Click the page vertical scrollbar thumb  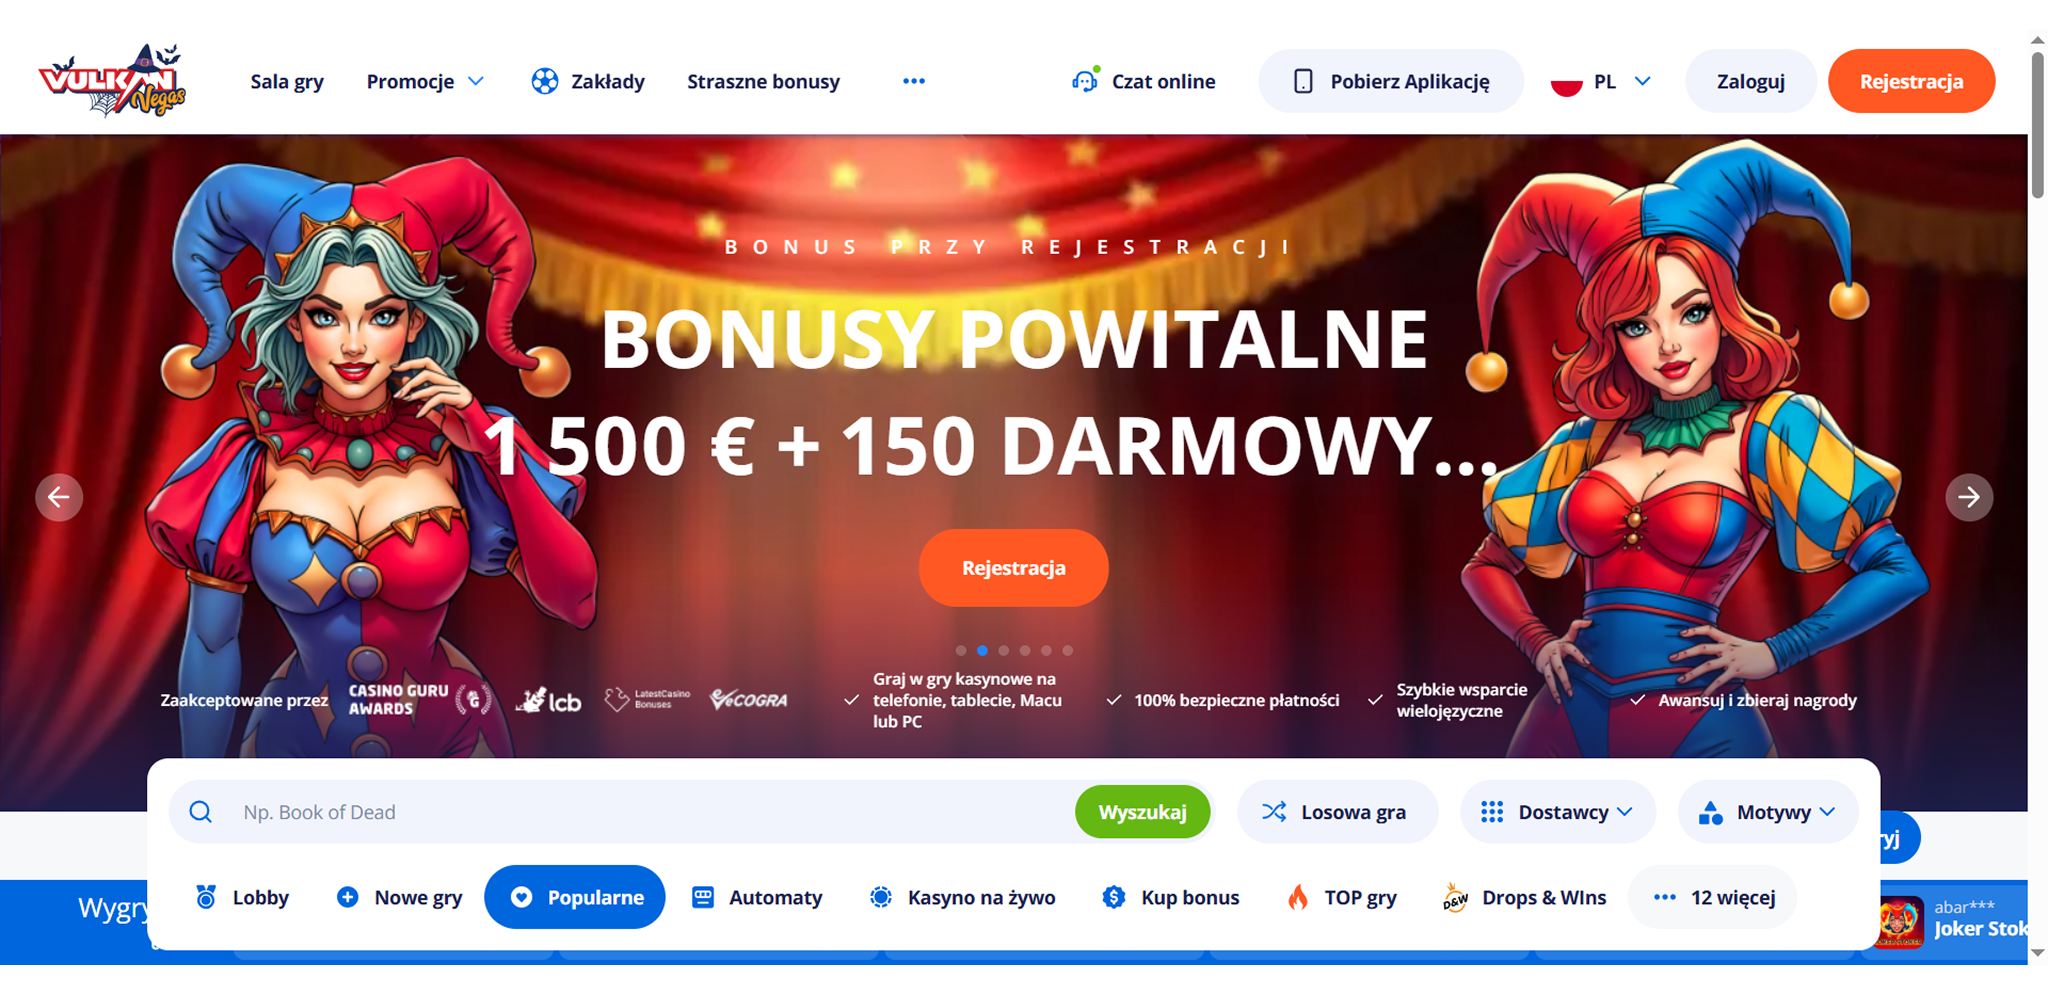(2037, 124)
